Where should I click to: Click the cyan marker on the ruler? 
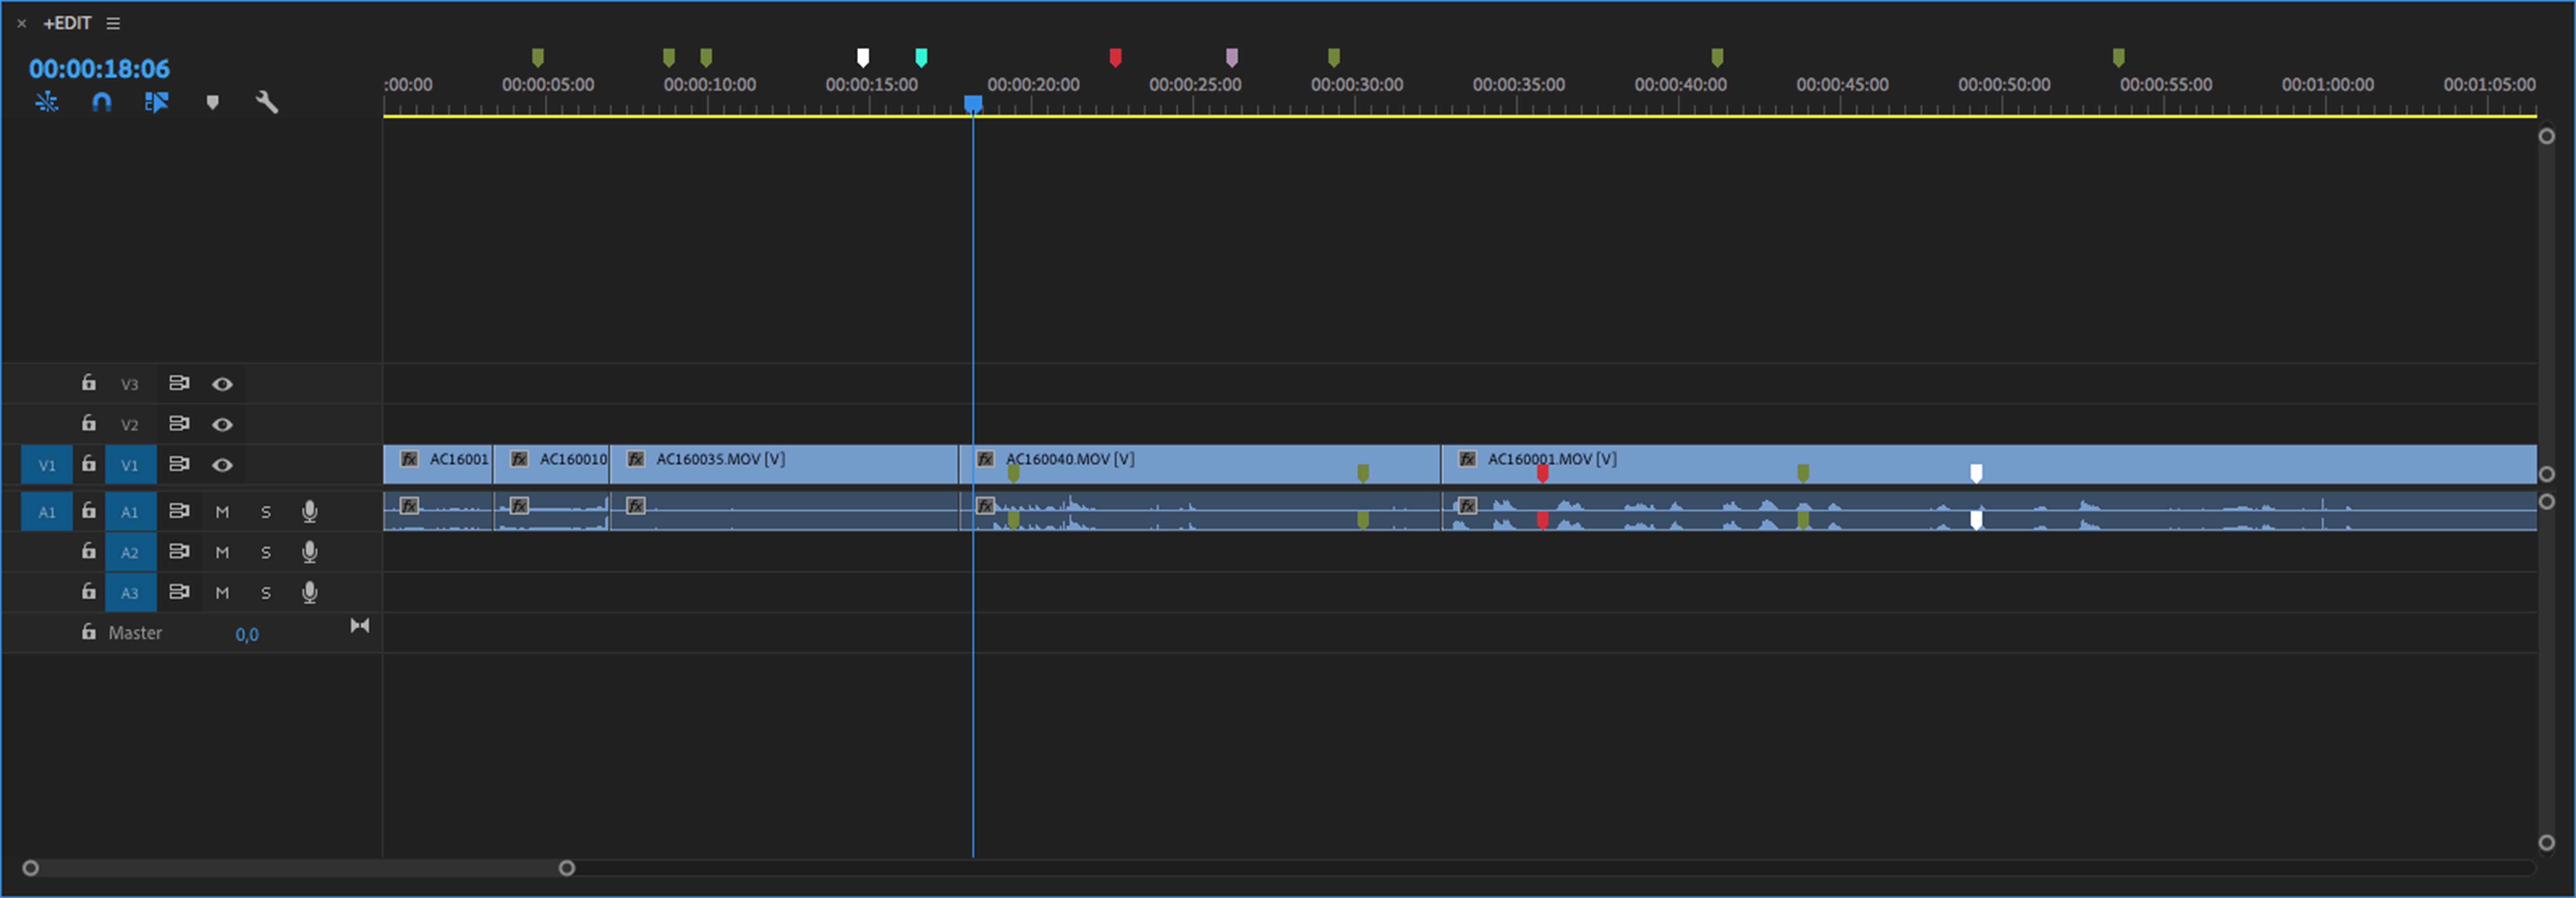(921, 57)
